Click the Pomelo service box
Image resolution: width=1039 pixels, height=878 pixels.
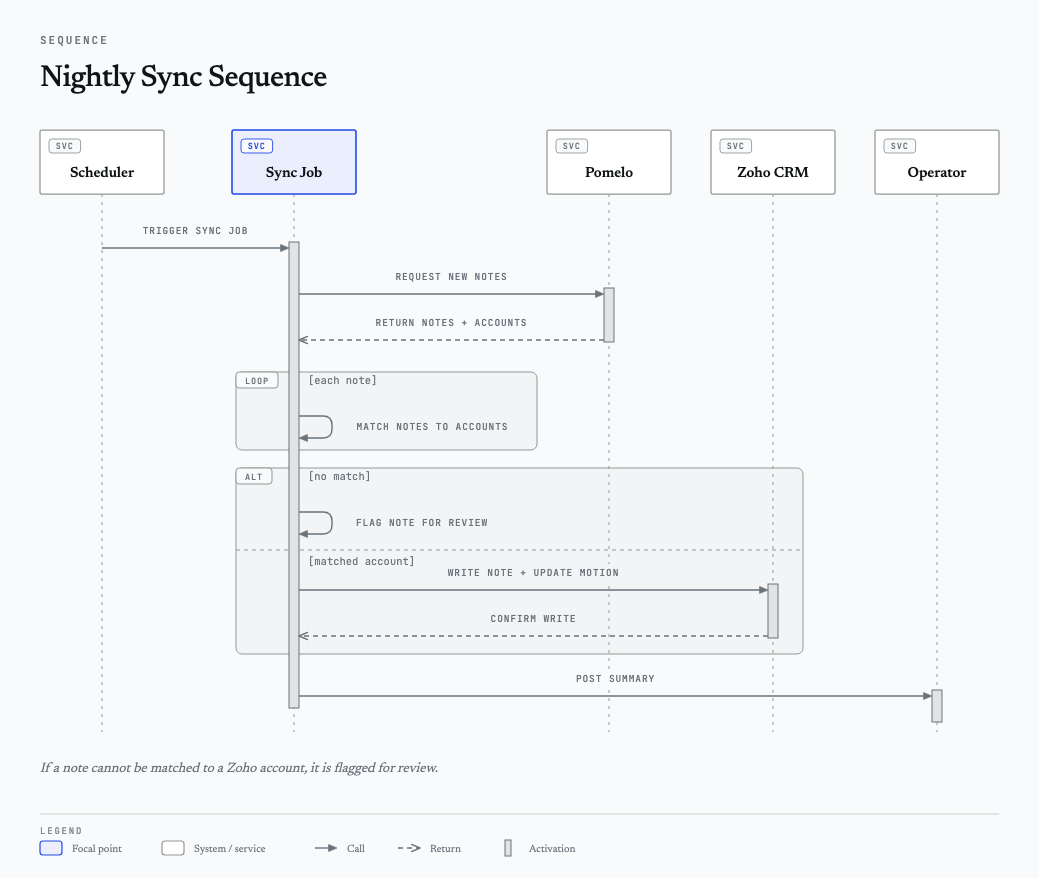click(609, 162)
